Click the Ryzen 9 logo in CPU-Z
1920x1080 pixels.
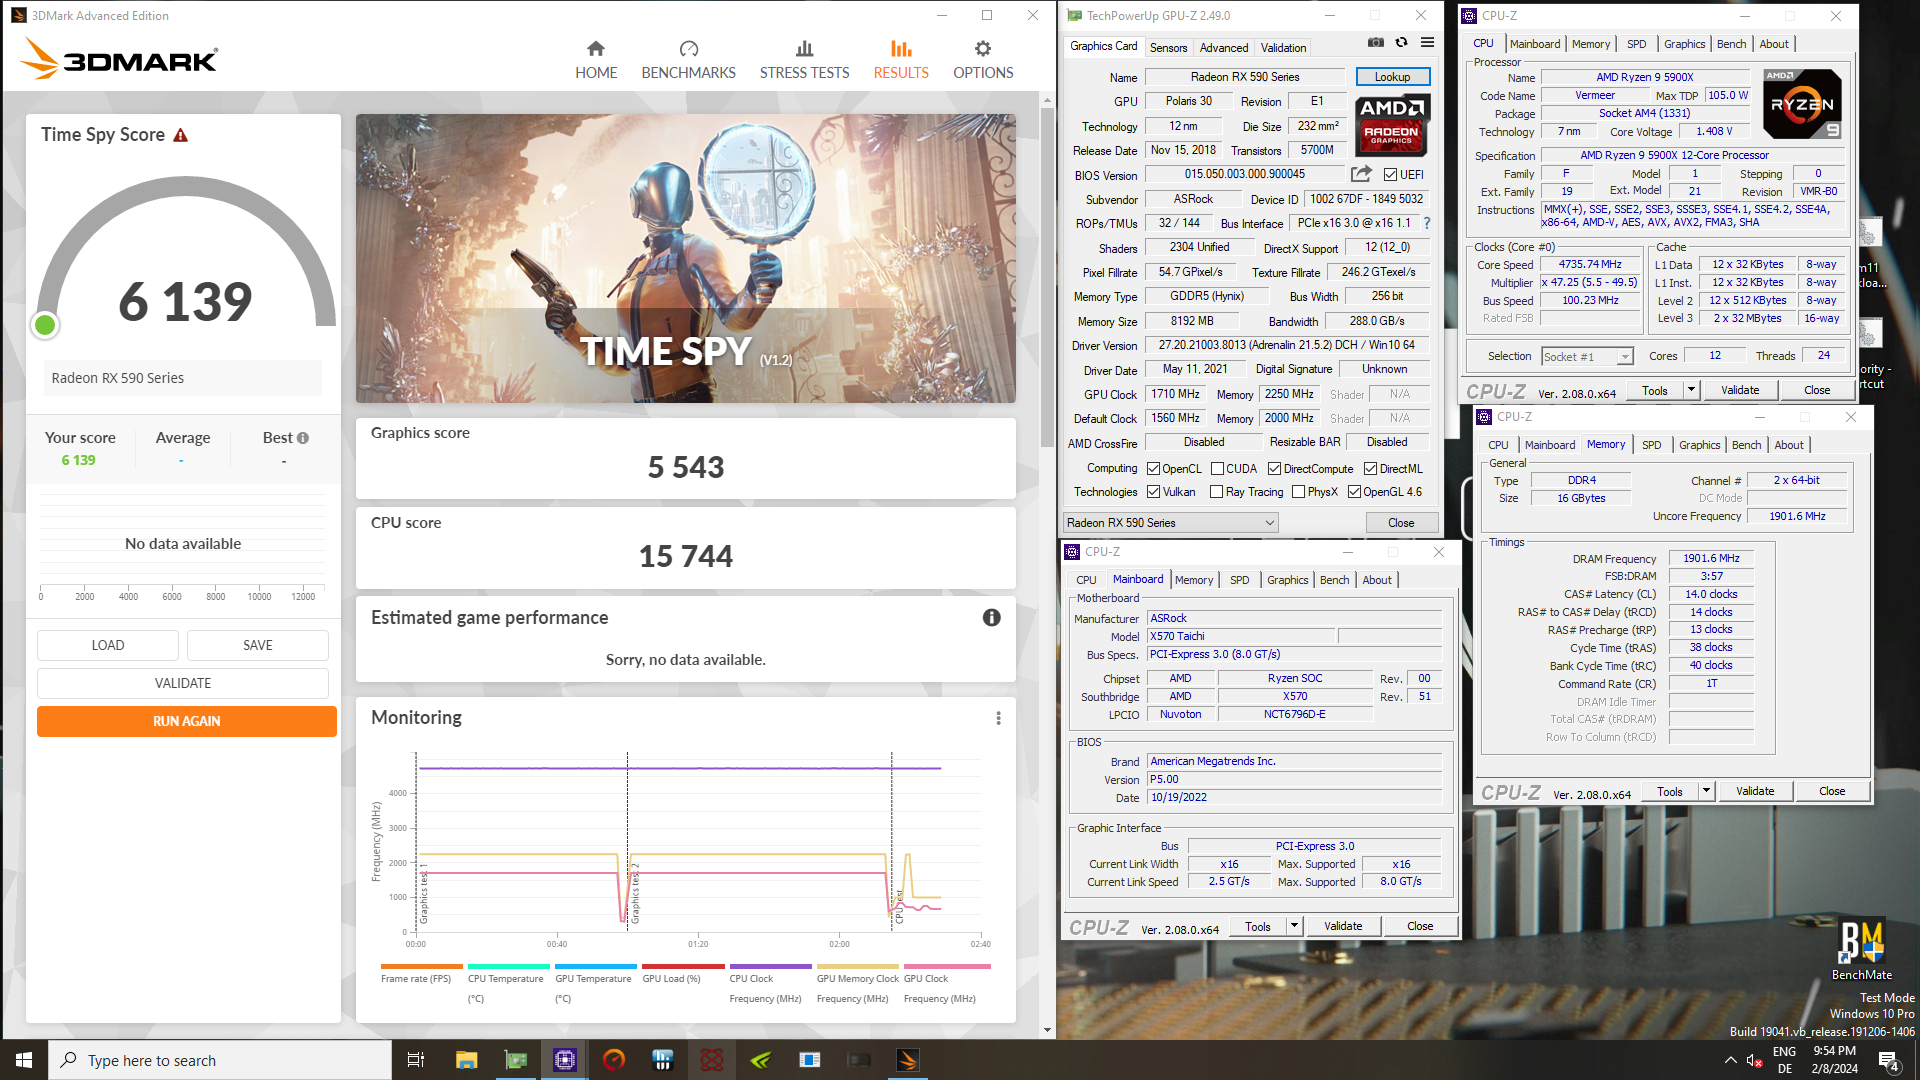(1802, 104)
